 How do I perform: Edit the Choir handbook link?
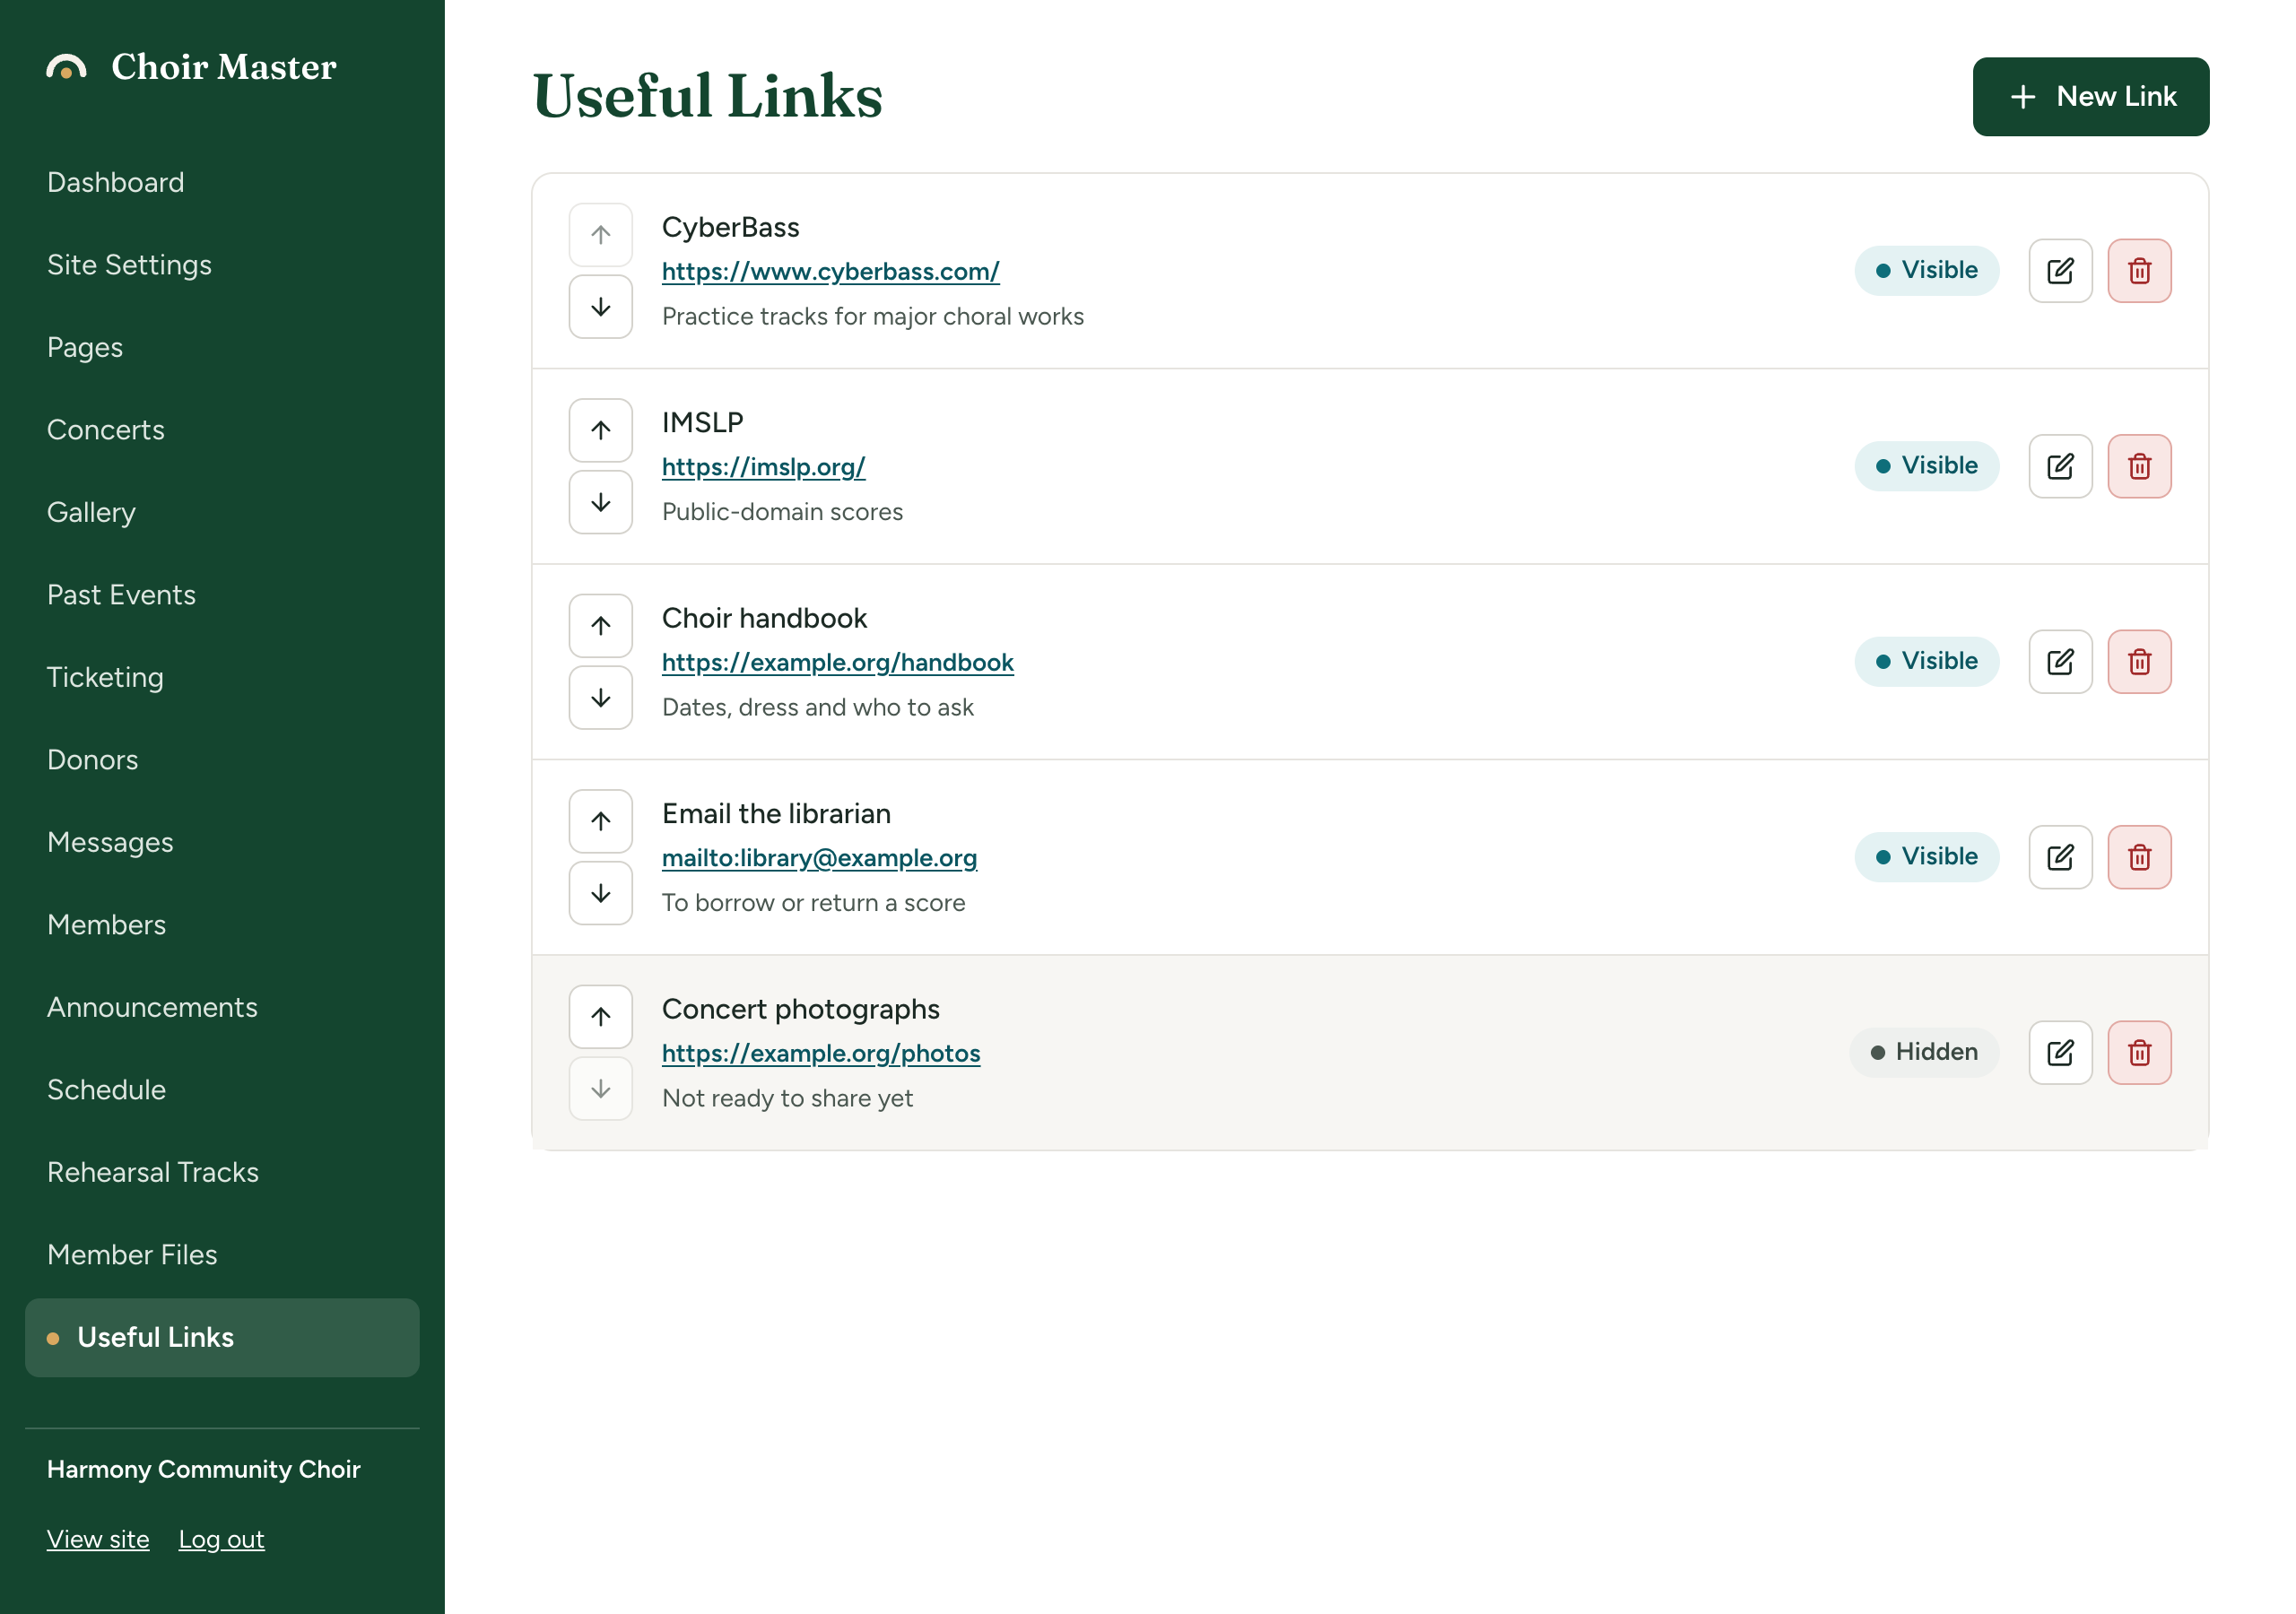(2060, 662)
